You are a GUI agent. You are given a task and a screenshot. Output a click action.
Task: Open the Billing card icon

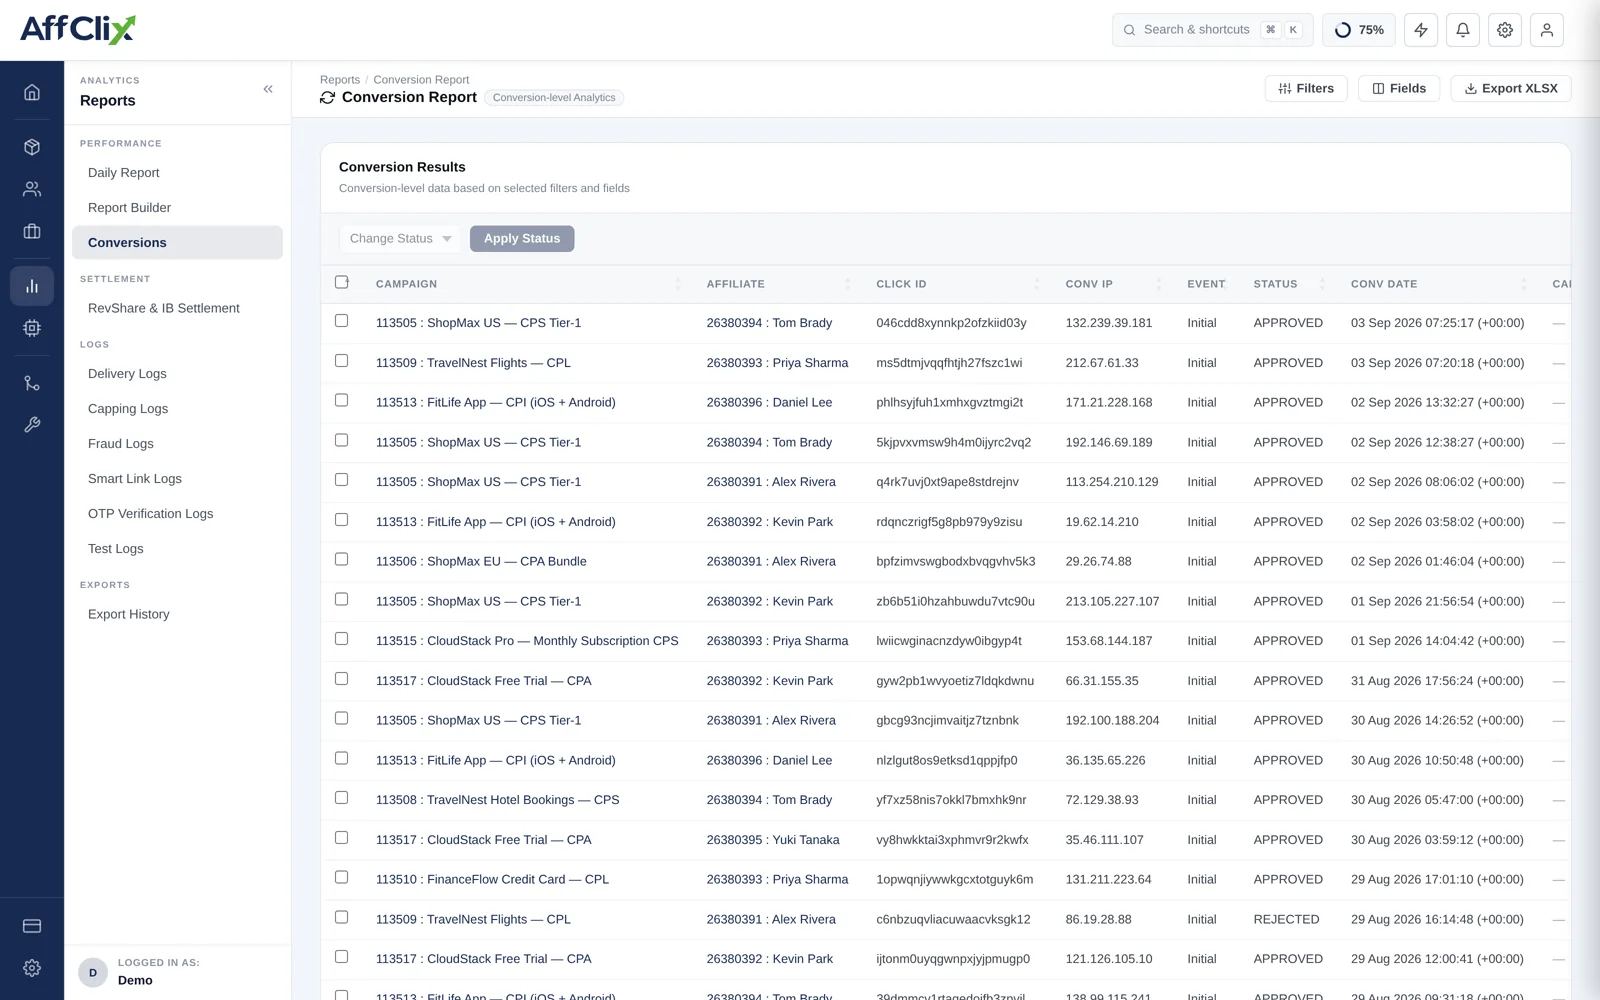click(32, 926)
